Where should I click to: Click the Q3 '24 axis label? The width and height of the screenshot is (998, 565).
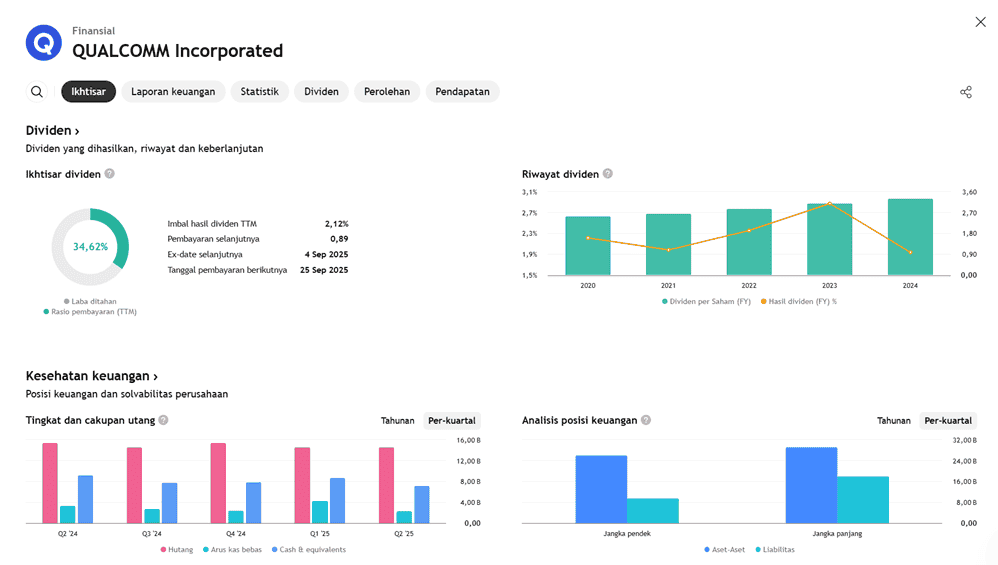(151, 534)
